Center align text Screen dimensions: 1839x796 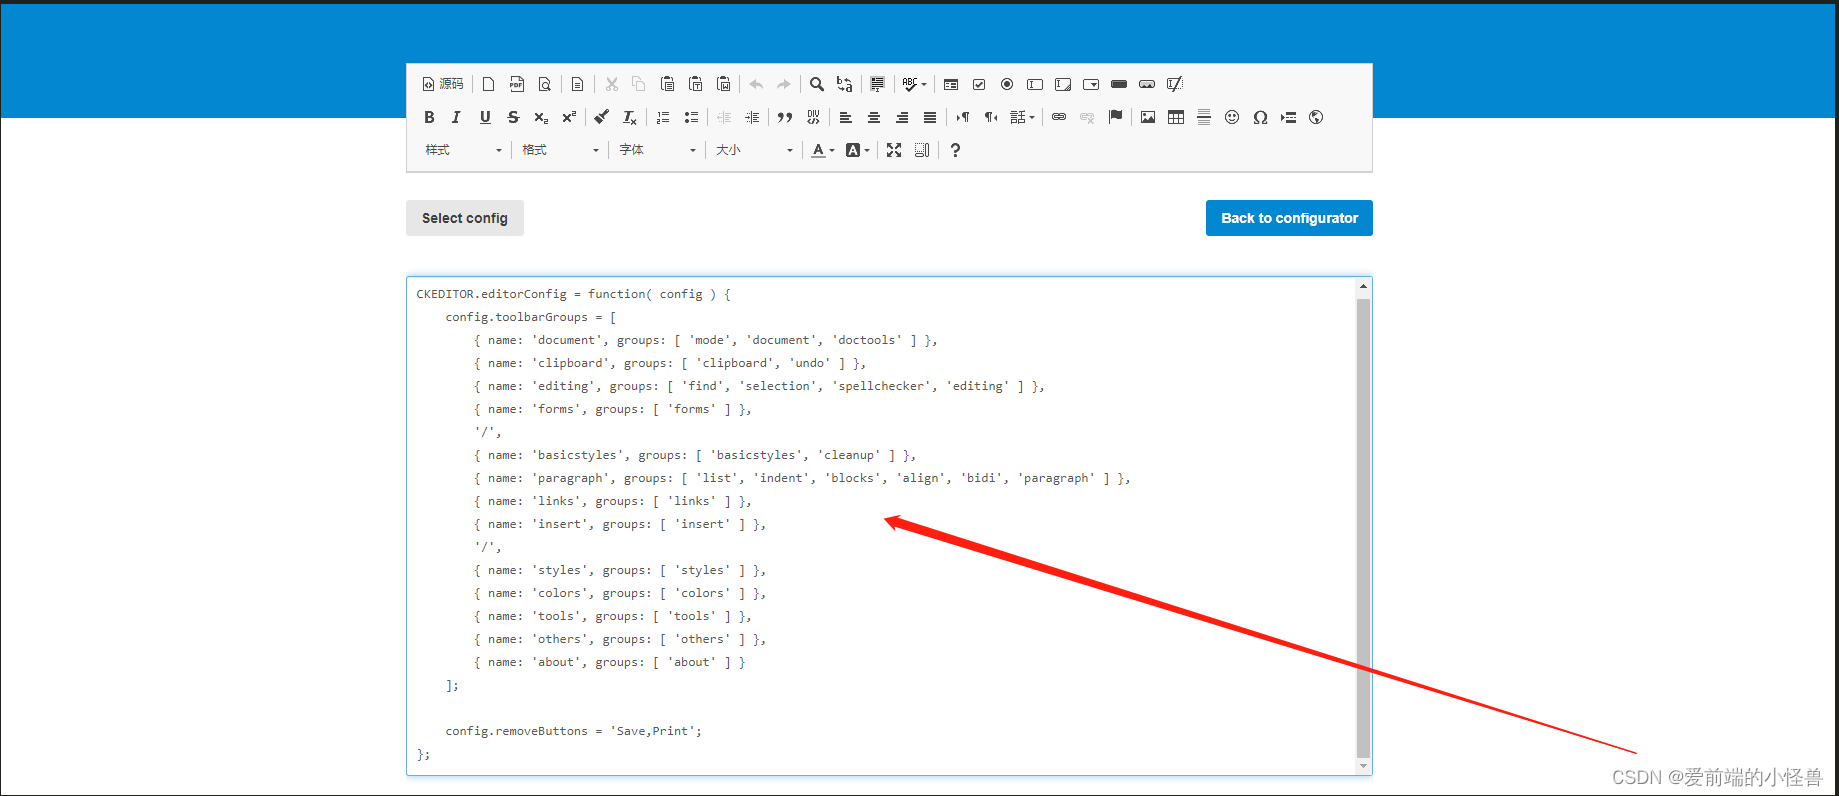point(874,117)
